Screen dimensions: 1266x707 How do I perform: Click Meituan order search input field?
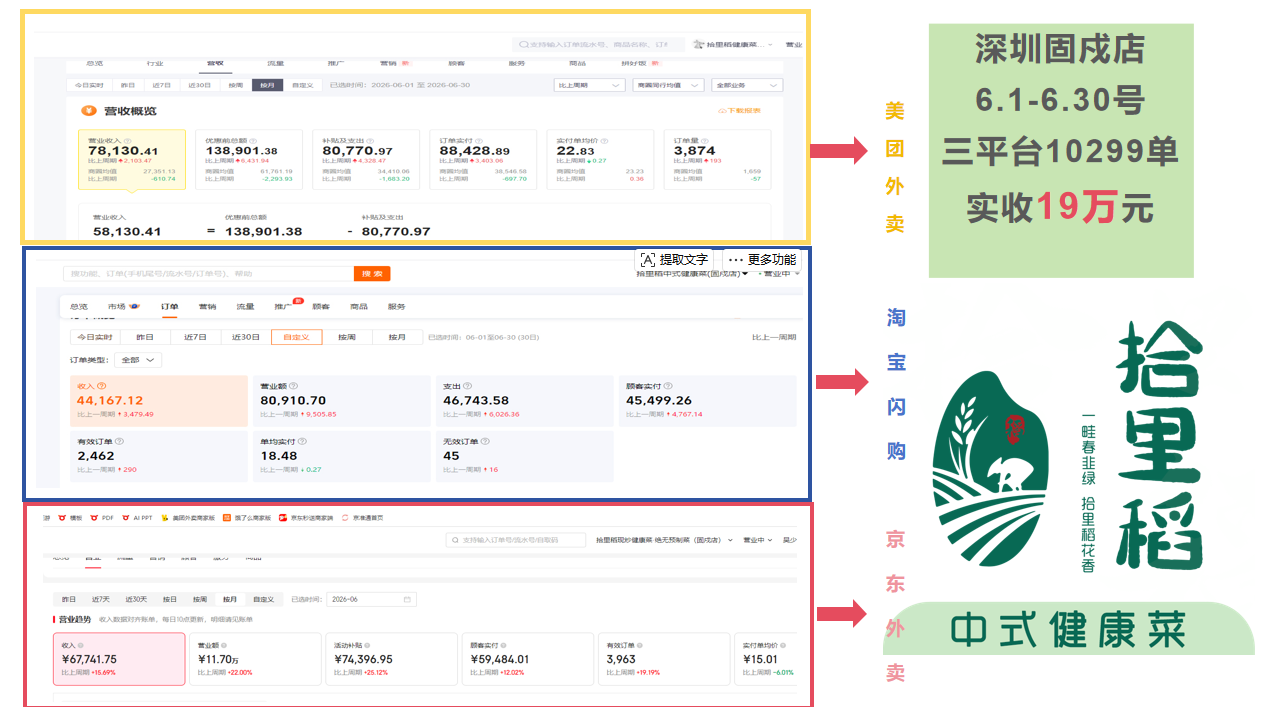pyautogui.click(x=599, y=45)
